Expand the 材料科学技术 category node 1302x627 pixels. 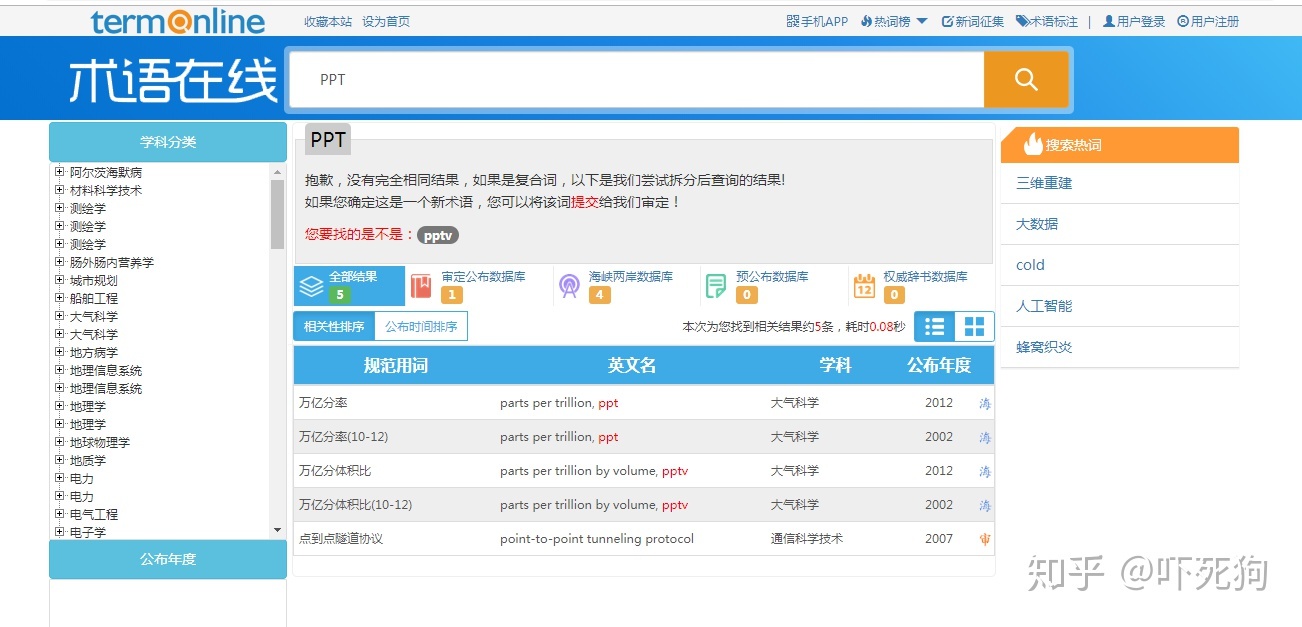tap(59, 190)
